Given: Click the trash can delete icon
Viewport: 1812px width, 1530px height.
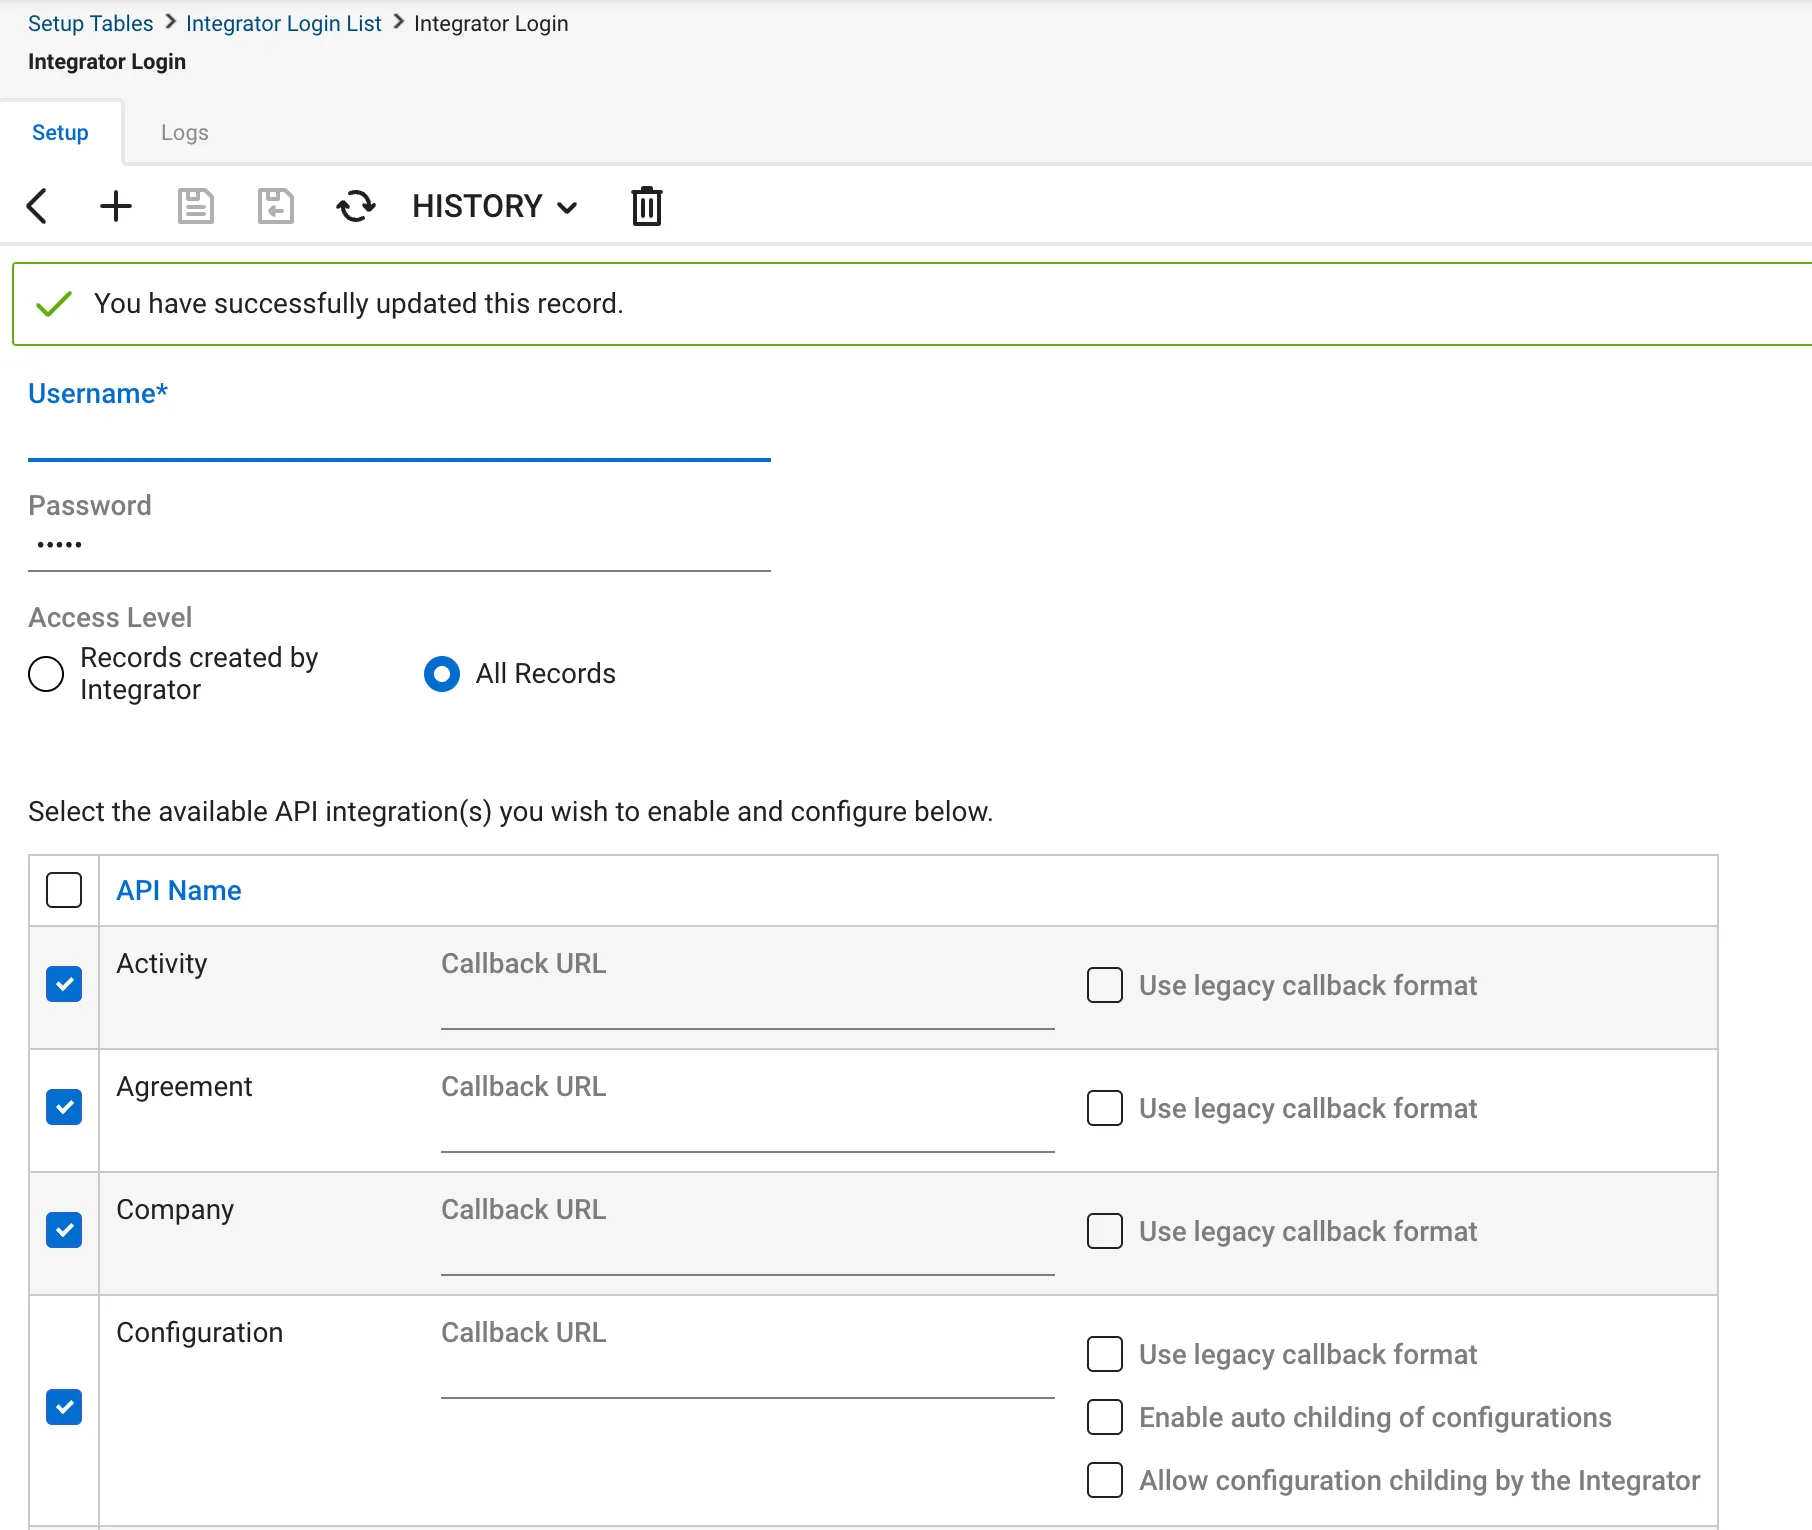Looking at the screenshot, I should (x=647, y=206).
